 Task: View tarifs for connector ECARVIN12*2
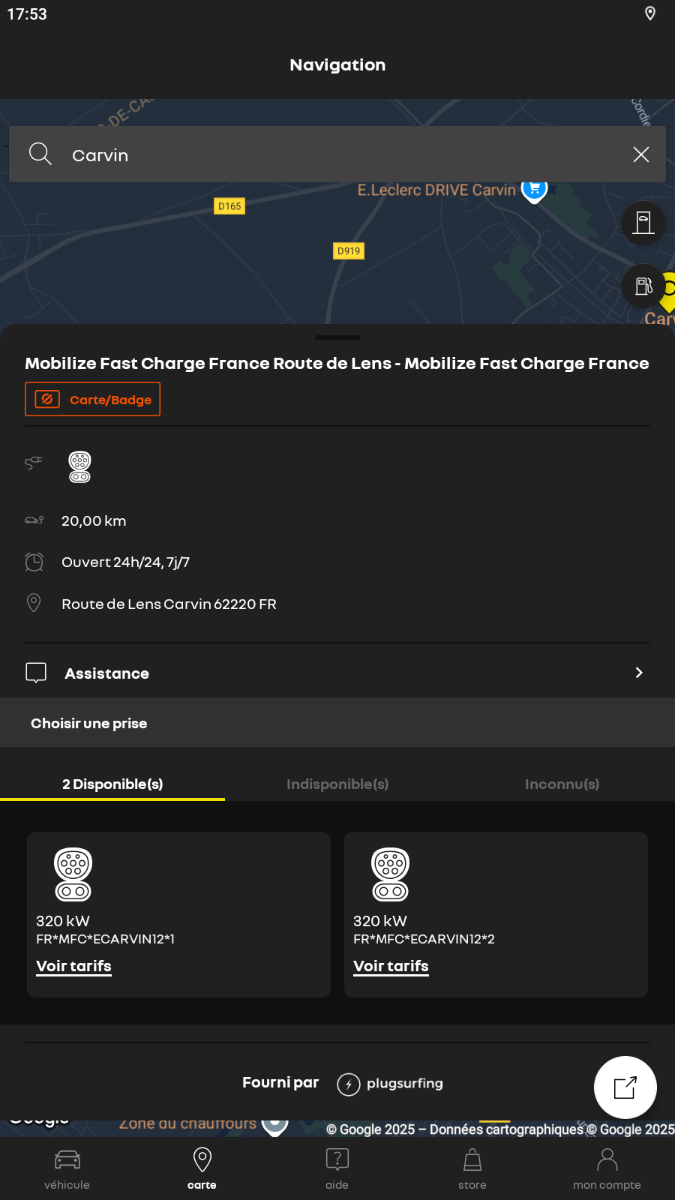tap(391, 966)
